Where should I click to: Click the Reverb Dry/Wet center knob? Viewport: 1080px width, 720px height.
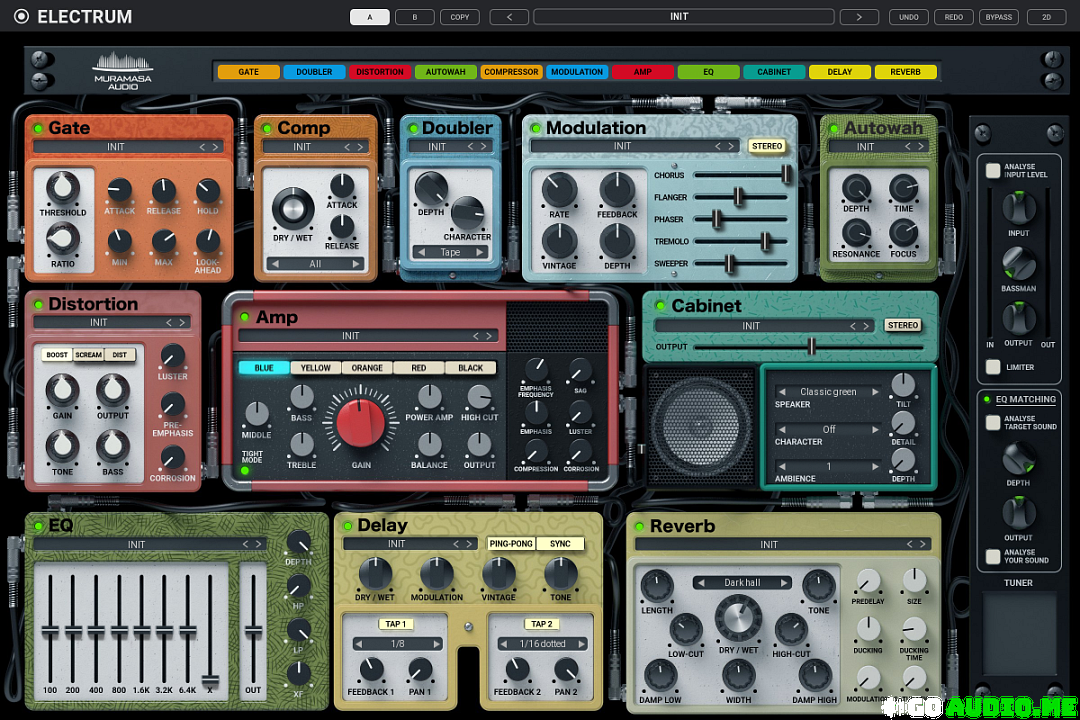tap(738, 618)
